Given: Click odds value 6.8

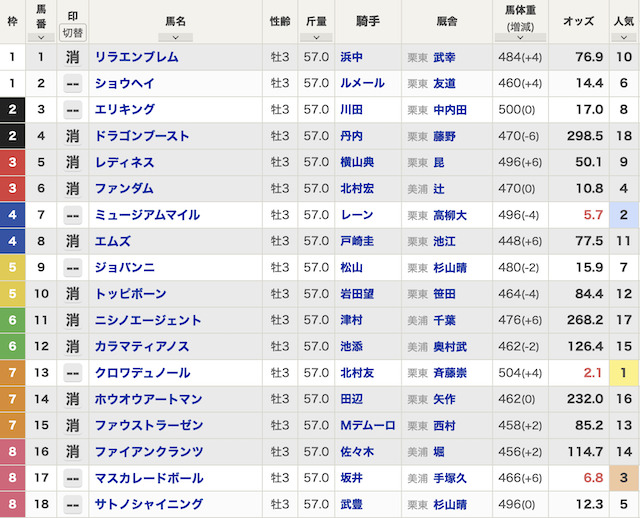Looking at the screenshot, I should (x=593, y=478).
